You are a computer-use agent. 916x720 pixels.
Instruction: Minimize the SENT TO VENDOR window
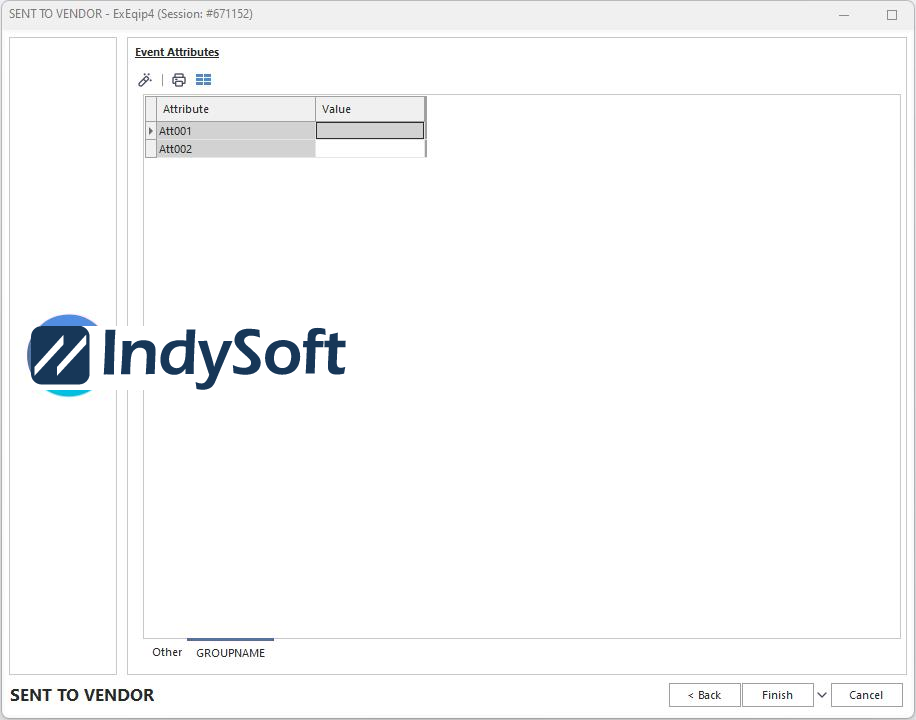844,15
